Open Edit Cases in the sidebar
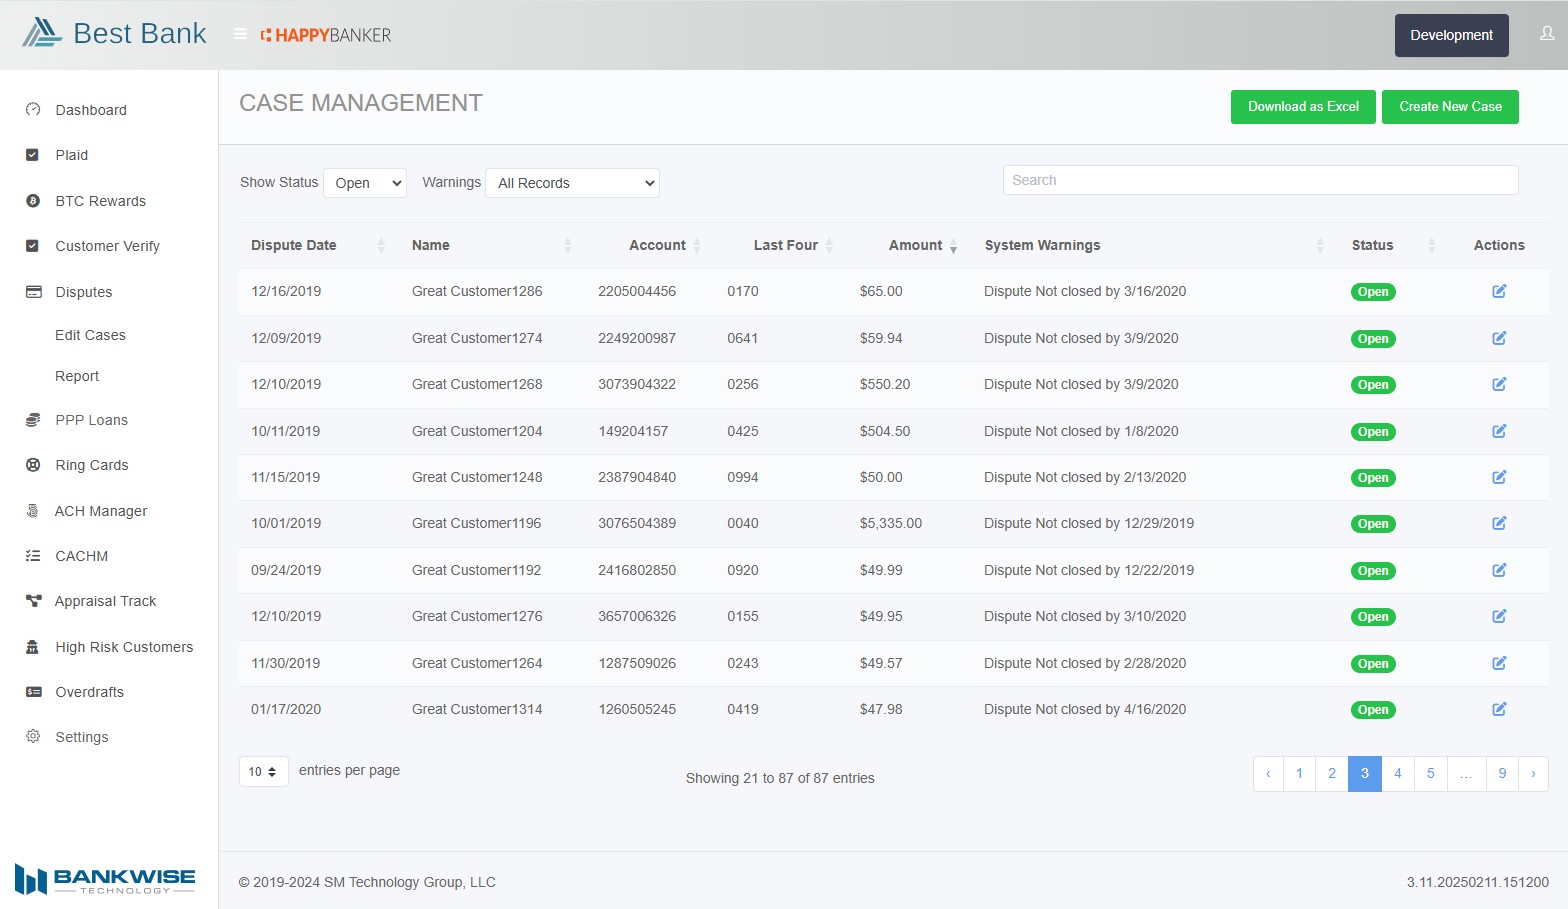The image size is (1568, 909). click(90, 335)
